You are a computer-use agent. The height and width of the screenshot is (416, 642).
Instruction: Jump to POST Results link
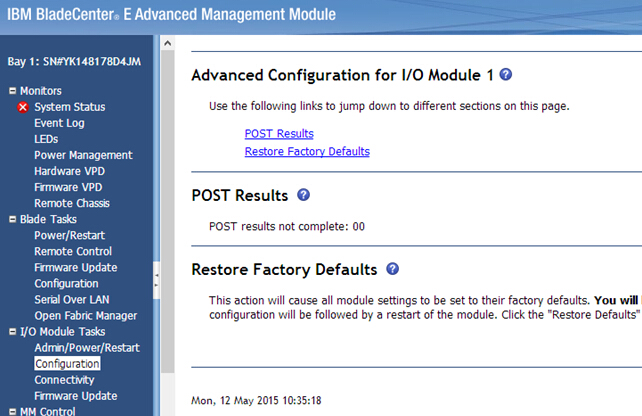tap(279, 133)
